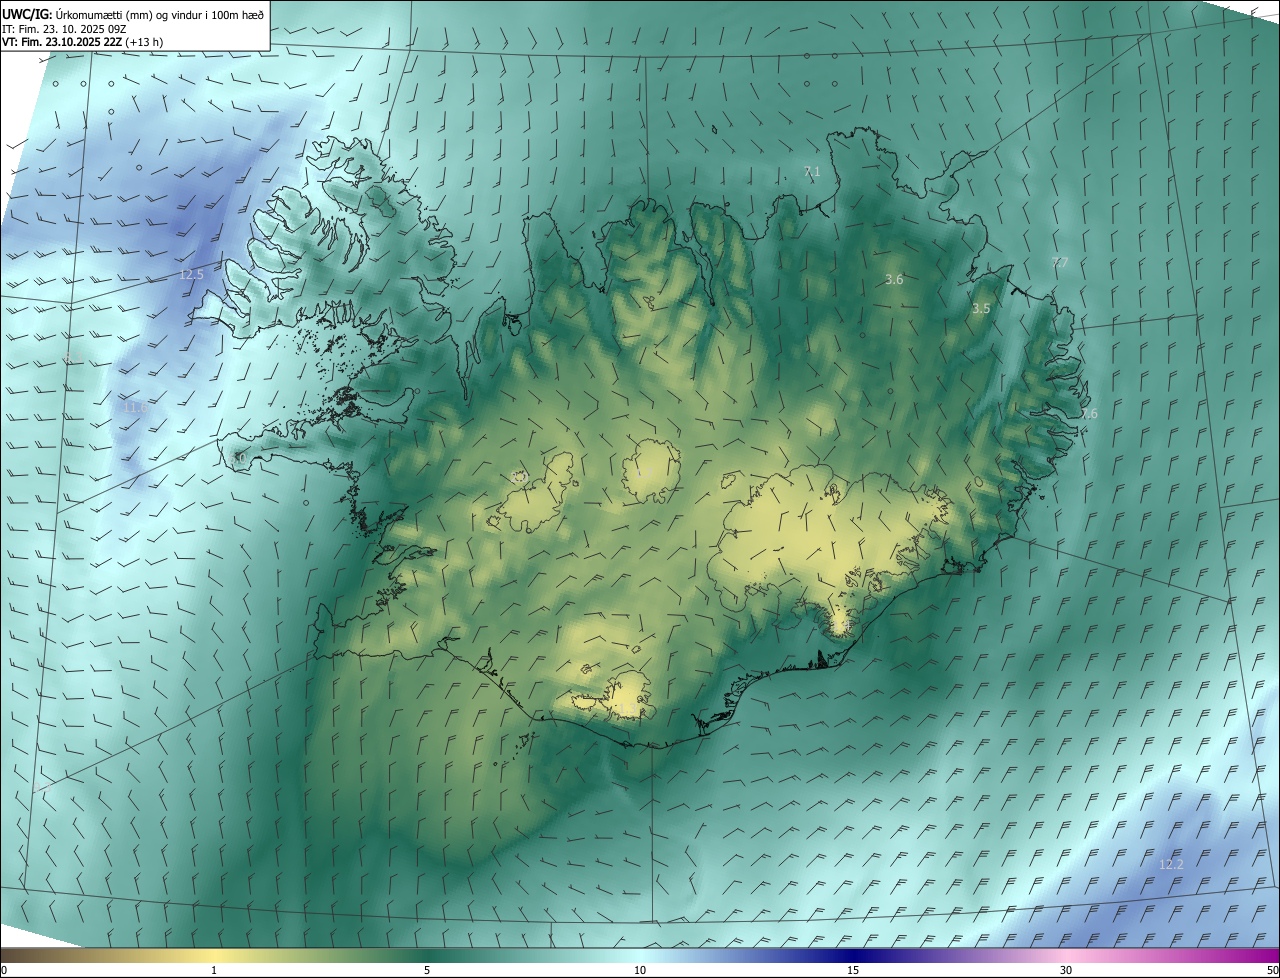Click the '10' label on the color scale
1280x978 pixels.
[640, 970]
